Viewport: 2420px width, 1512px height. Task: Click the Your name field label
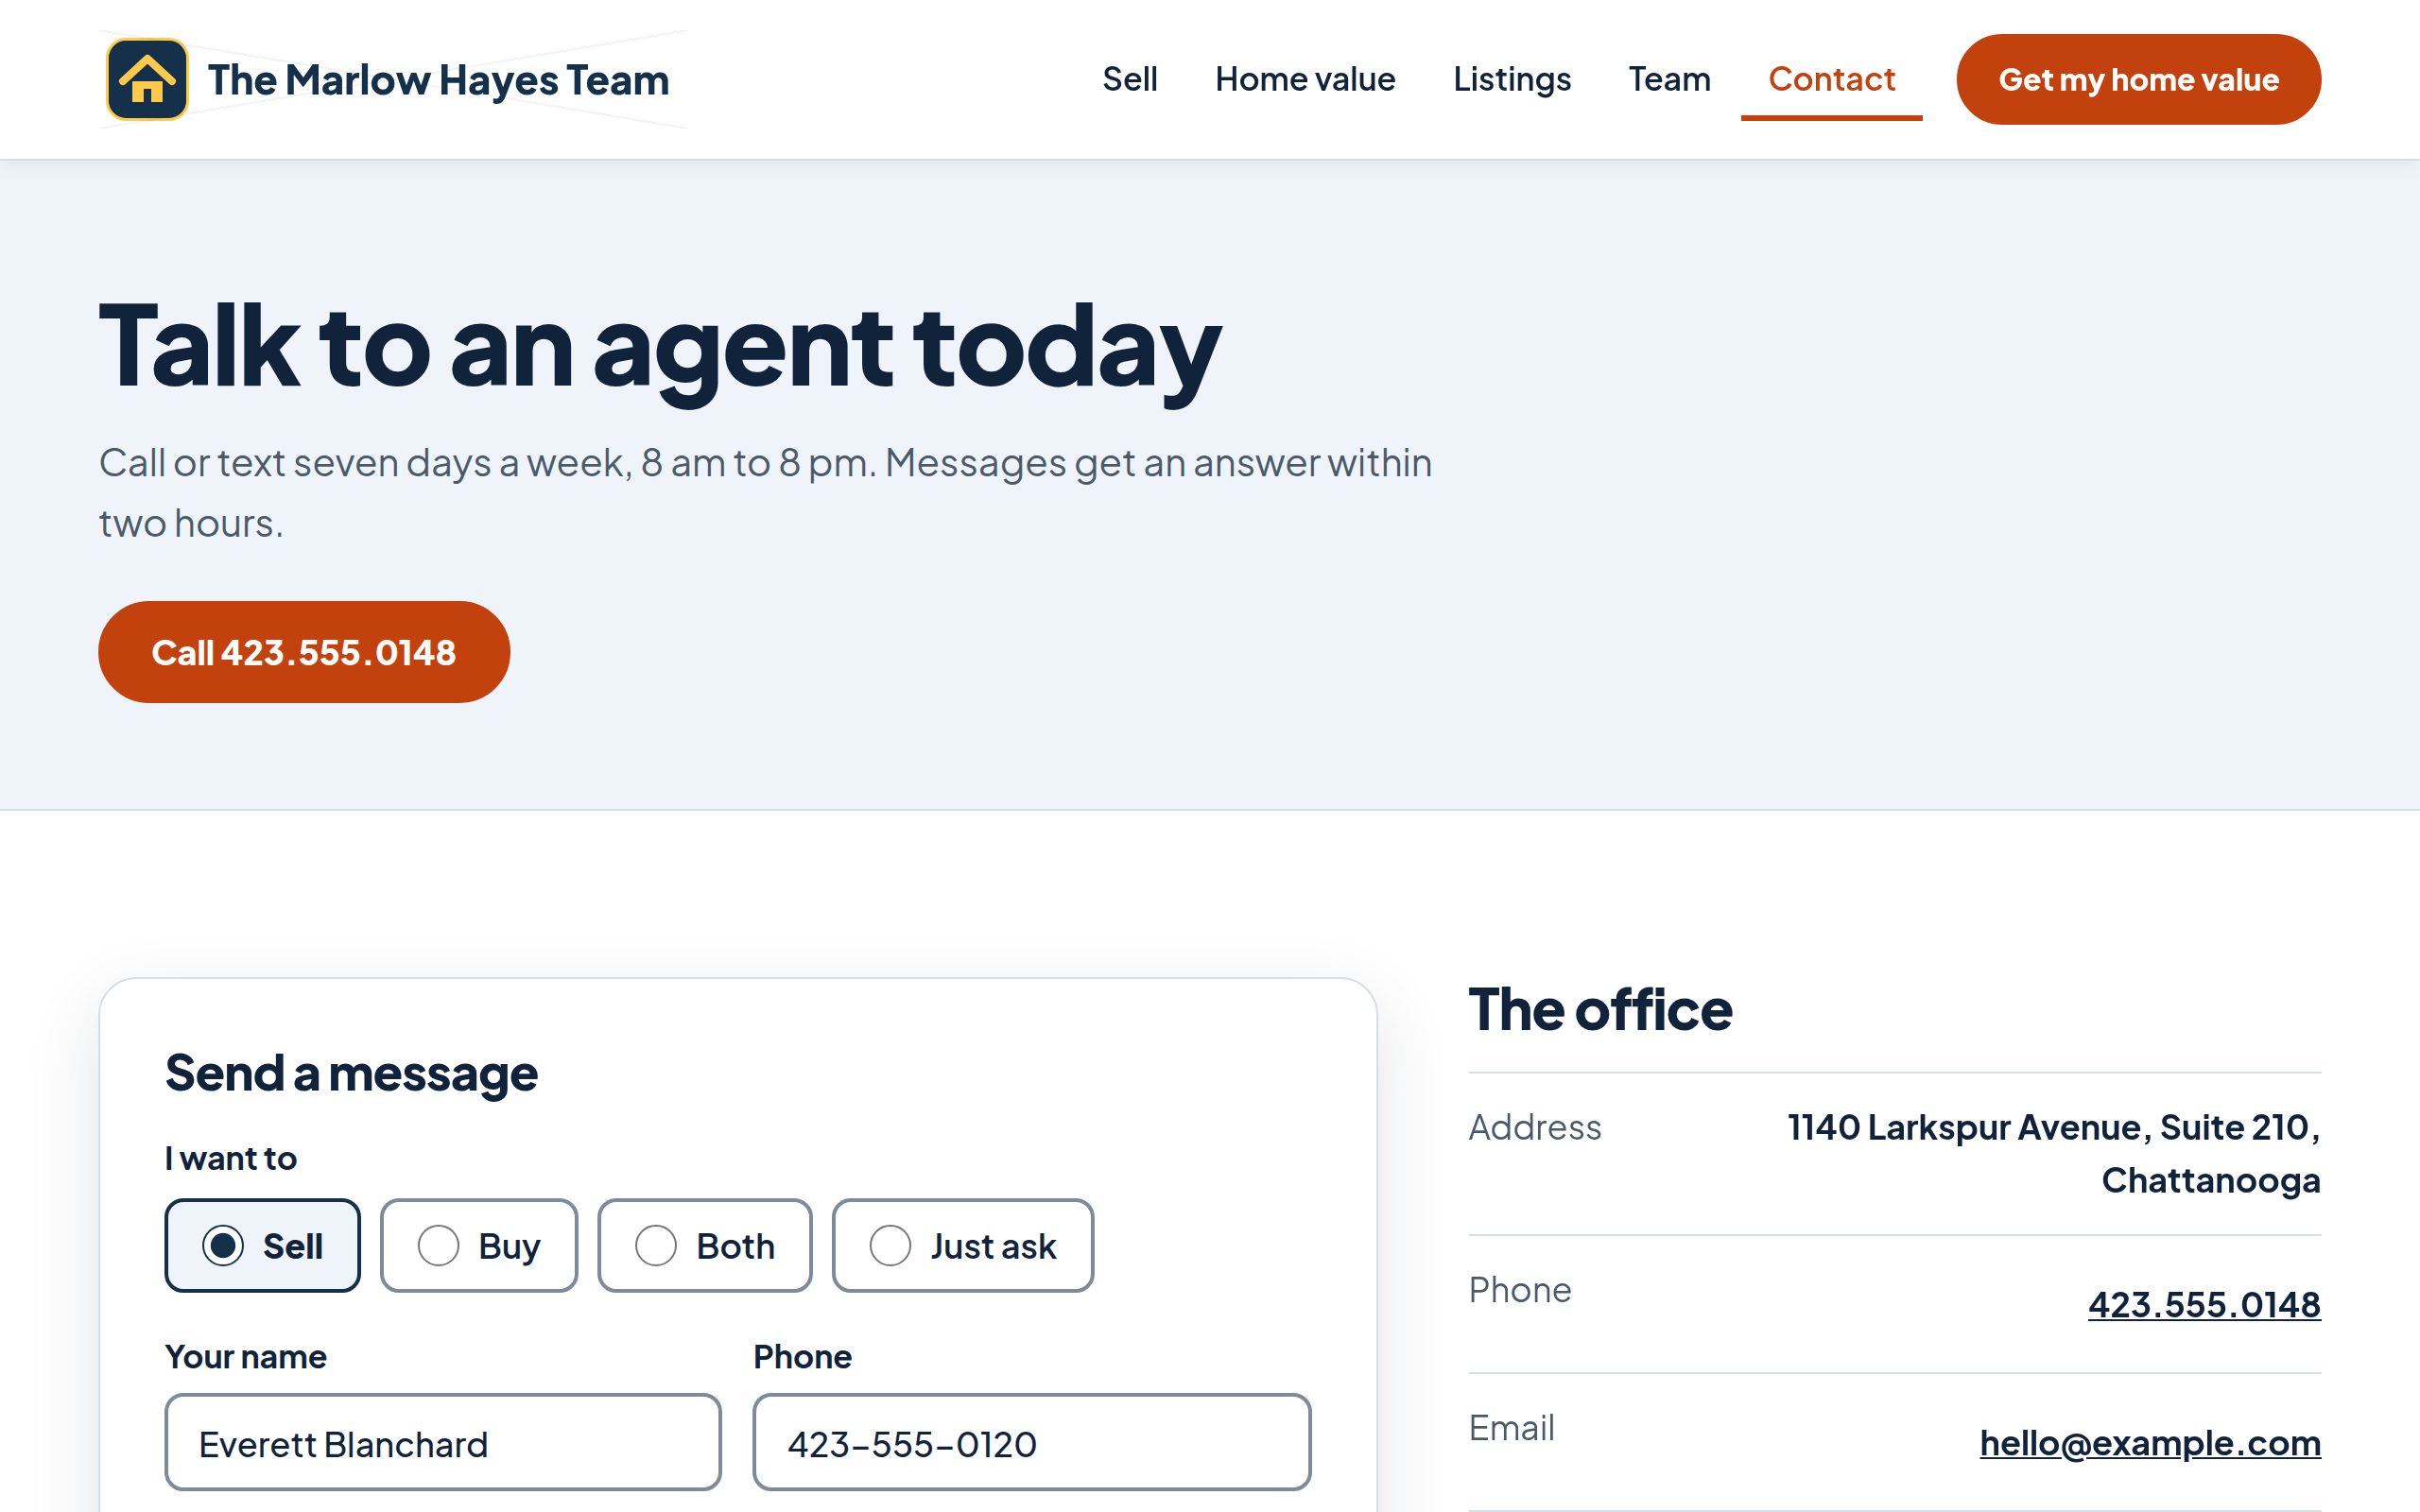pyautogui.click(x=246, y=1356)
